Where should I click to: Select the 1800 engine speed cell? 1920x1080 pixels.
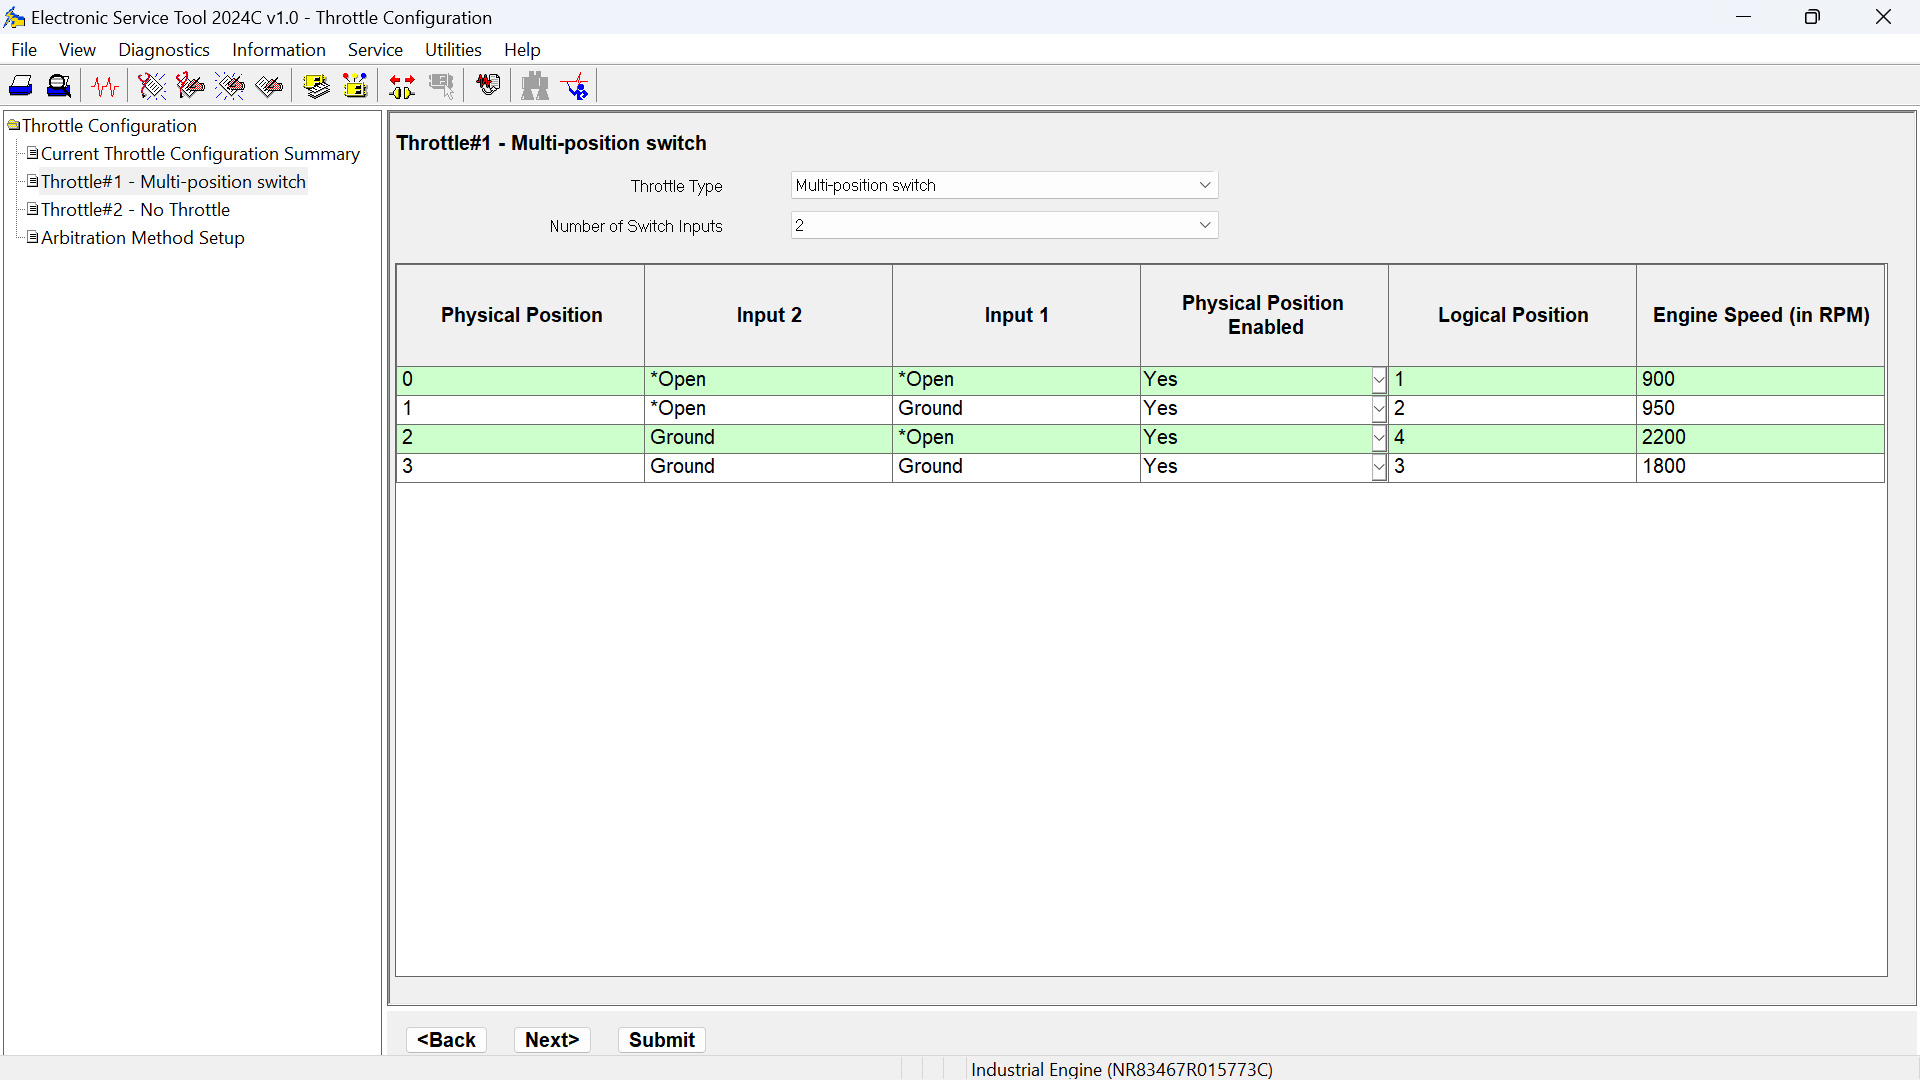pos(1761,467)
